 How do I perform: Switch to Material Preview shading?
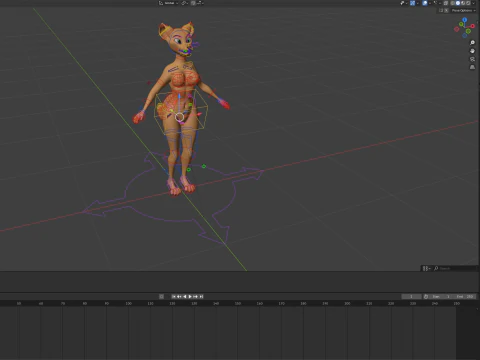tap(463, 3)
